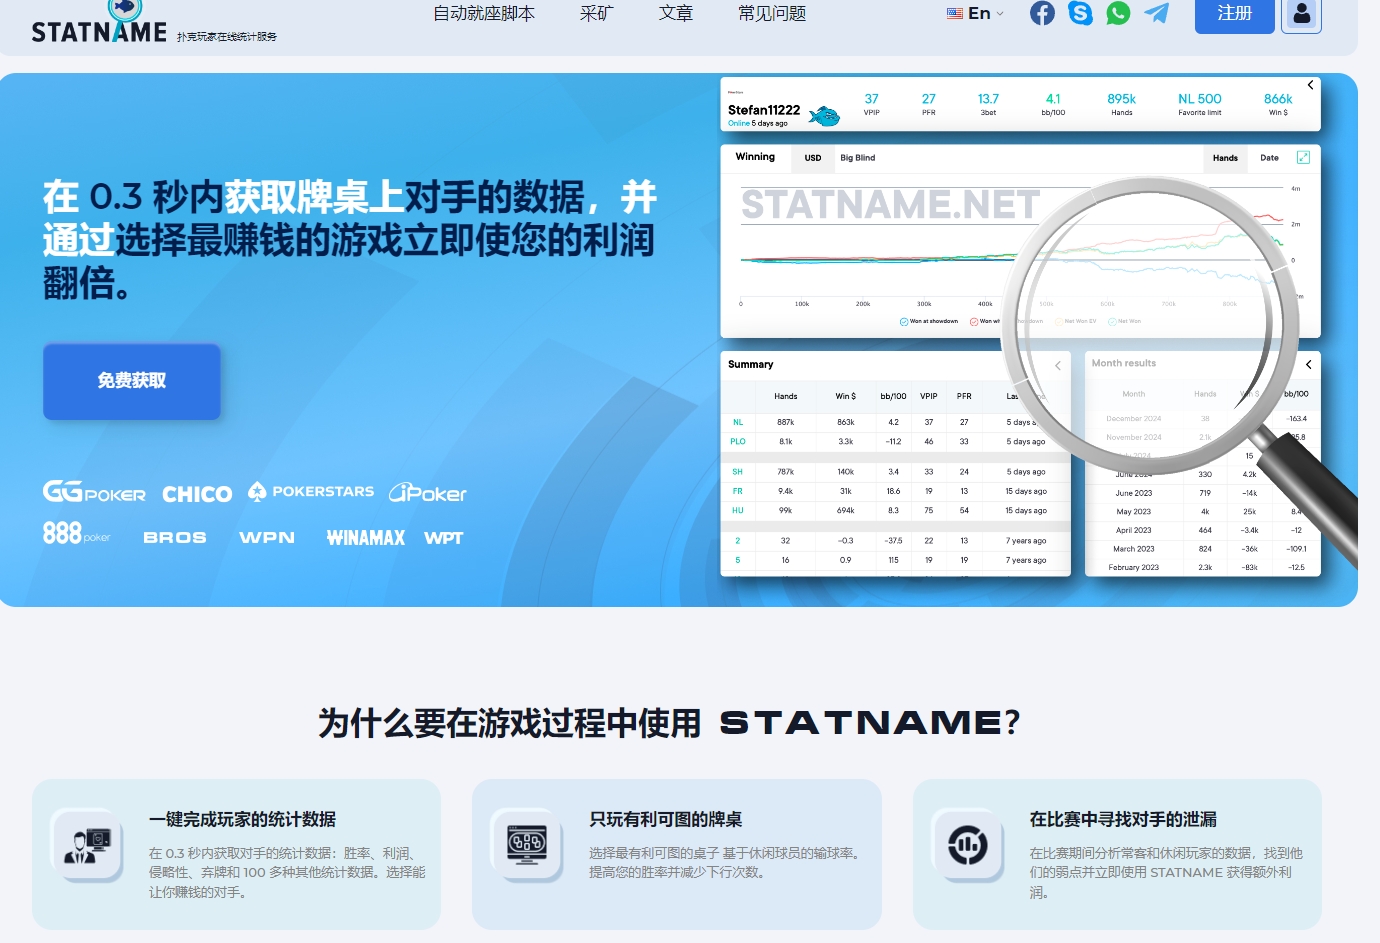Switch Winning chart to Big Blind

pos(858,158)
